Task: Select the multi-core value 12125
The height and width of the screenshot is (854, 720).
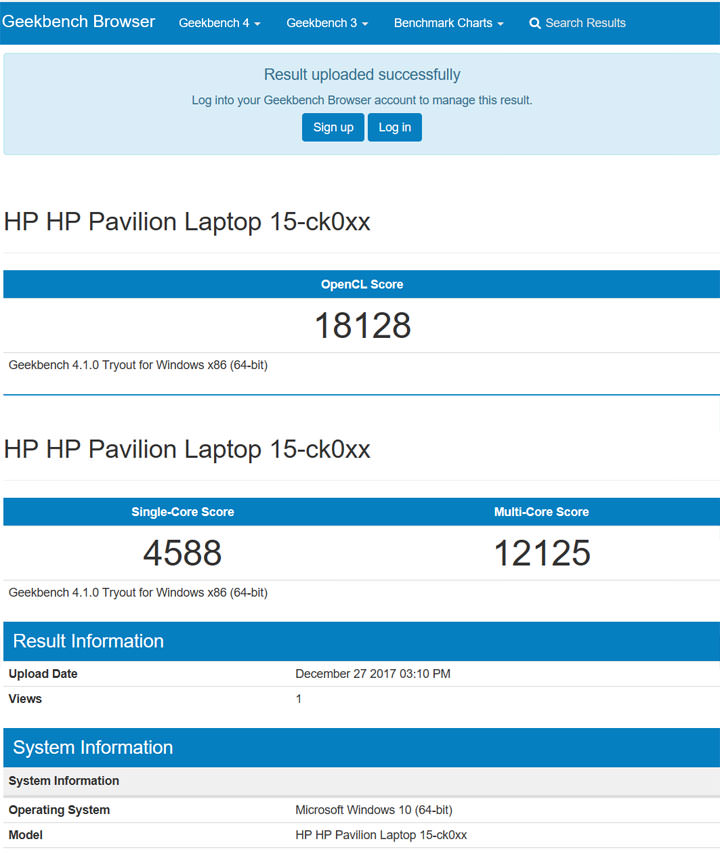Action: click(x=542, y=553)
